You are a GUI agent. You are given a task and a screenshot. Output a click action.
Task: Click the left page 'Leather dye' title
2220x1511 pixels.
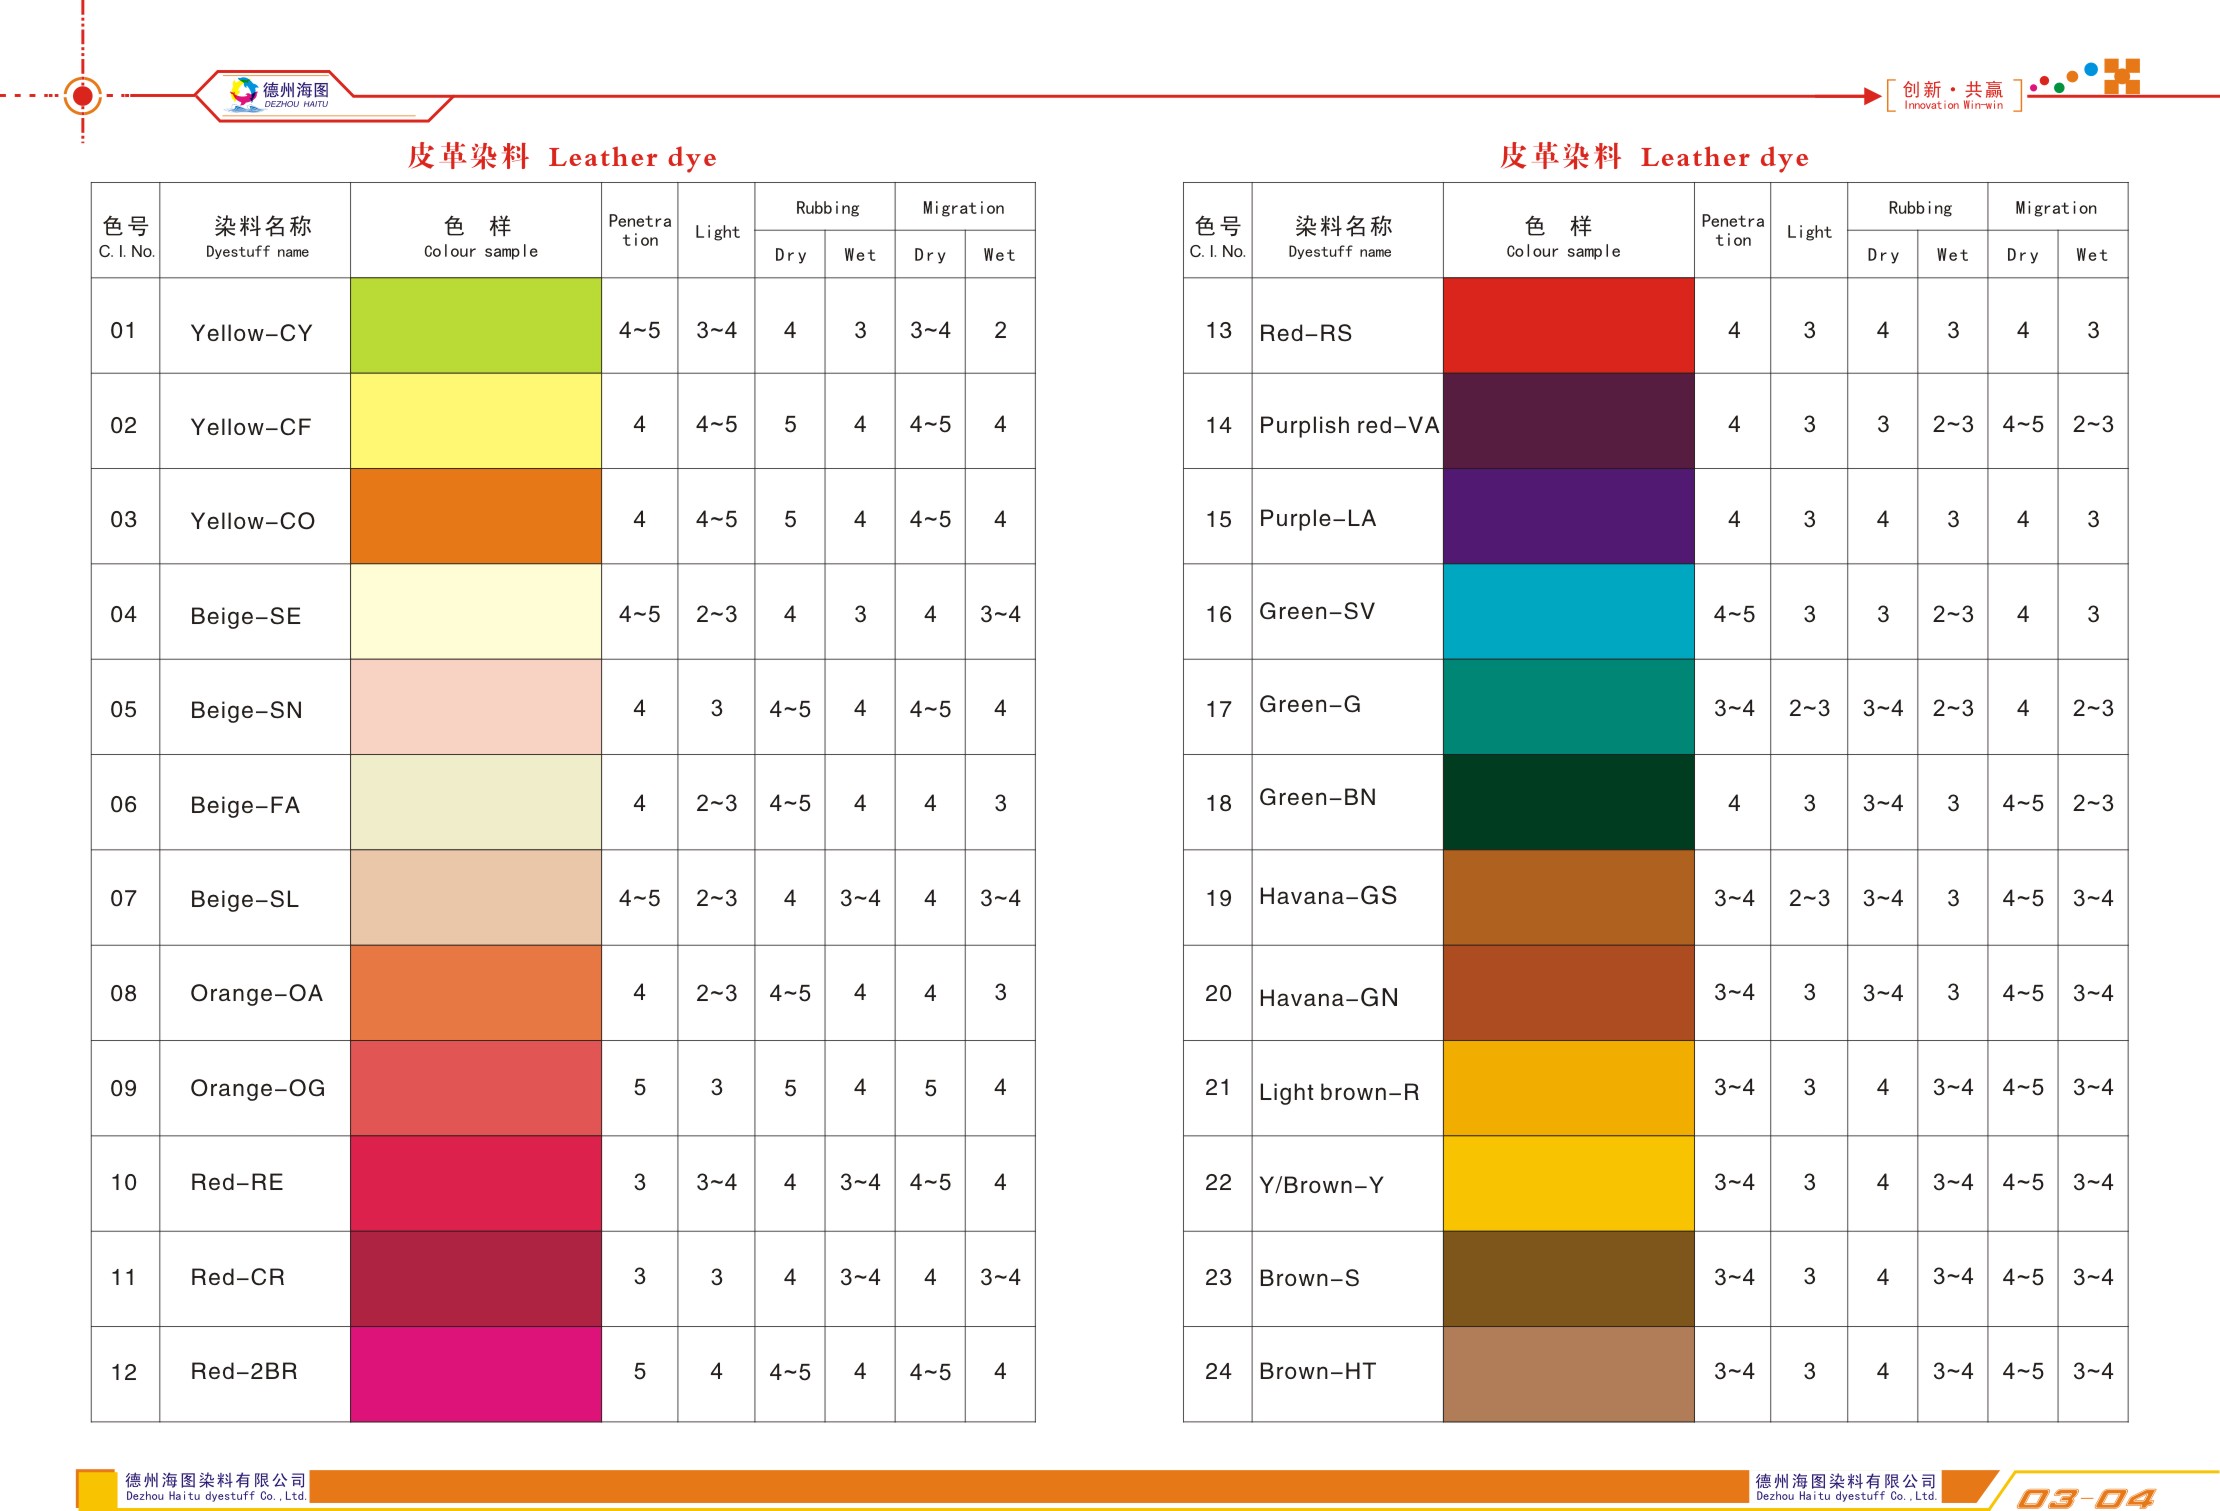coord(563,157)
